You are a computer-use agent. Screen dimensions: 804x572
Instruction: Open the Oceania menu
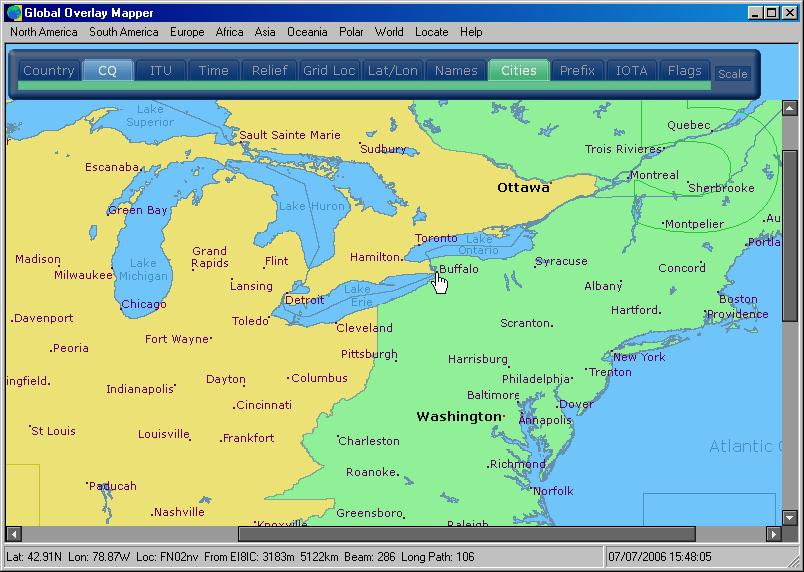click(x=307, y=32)
